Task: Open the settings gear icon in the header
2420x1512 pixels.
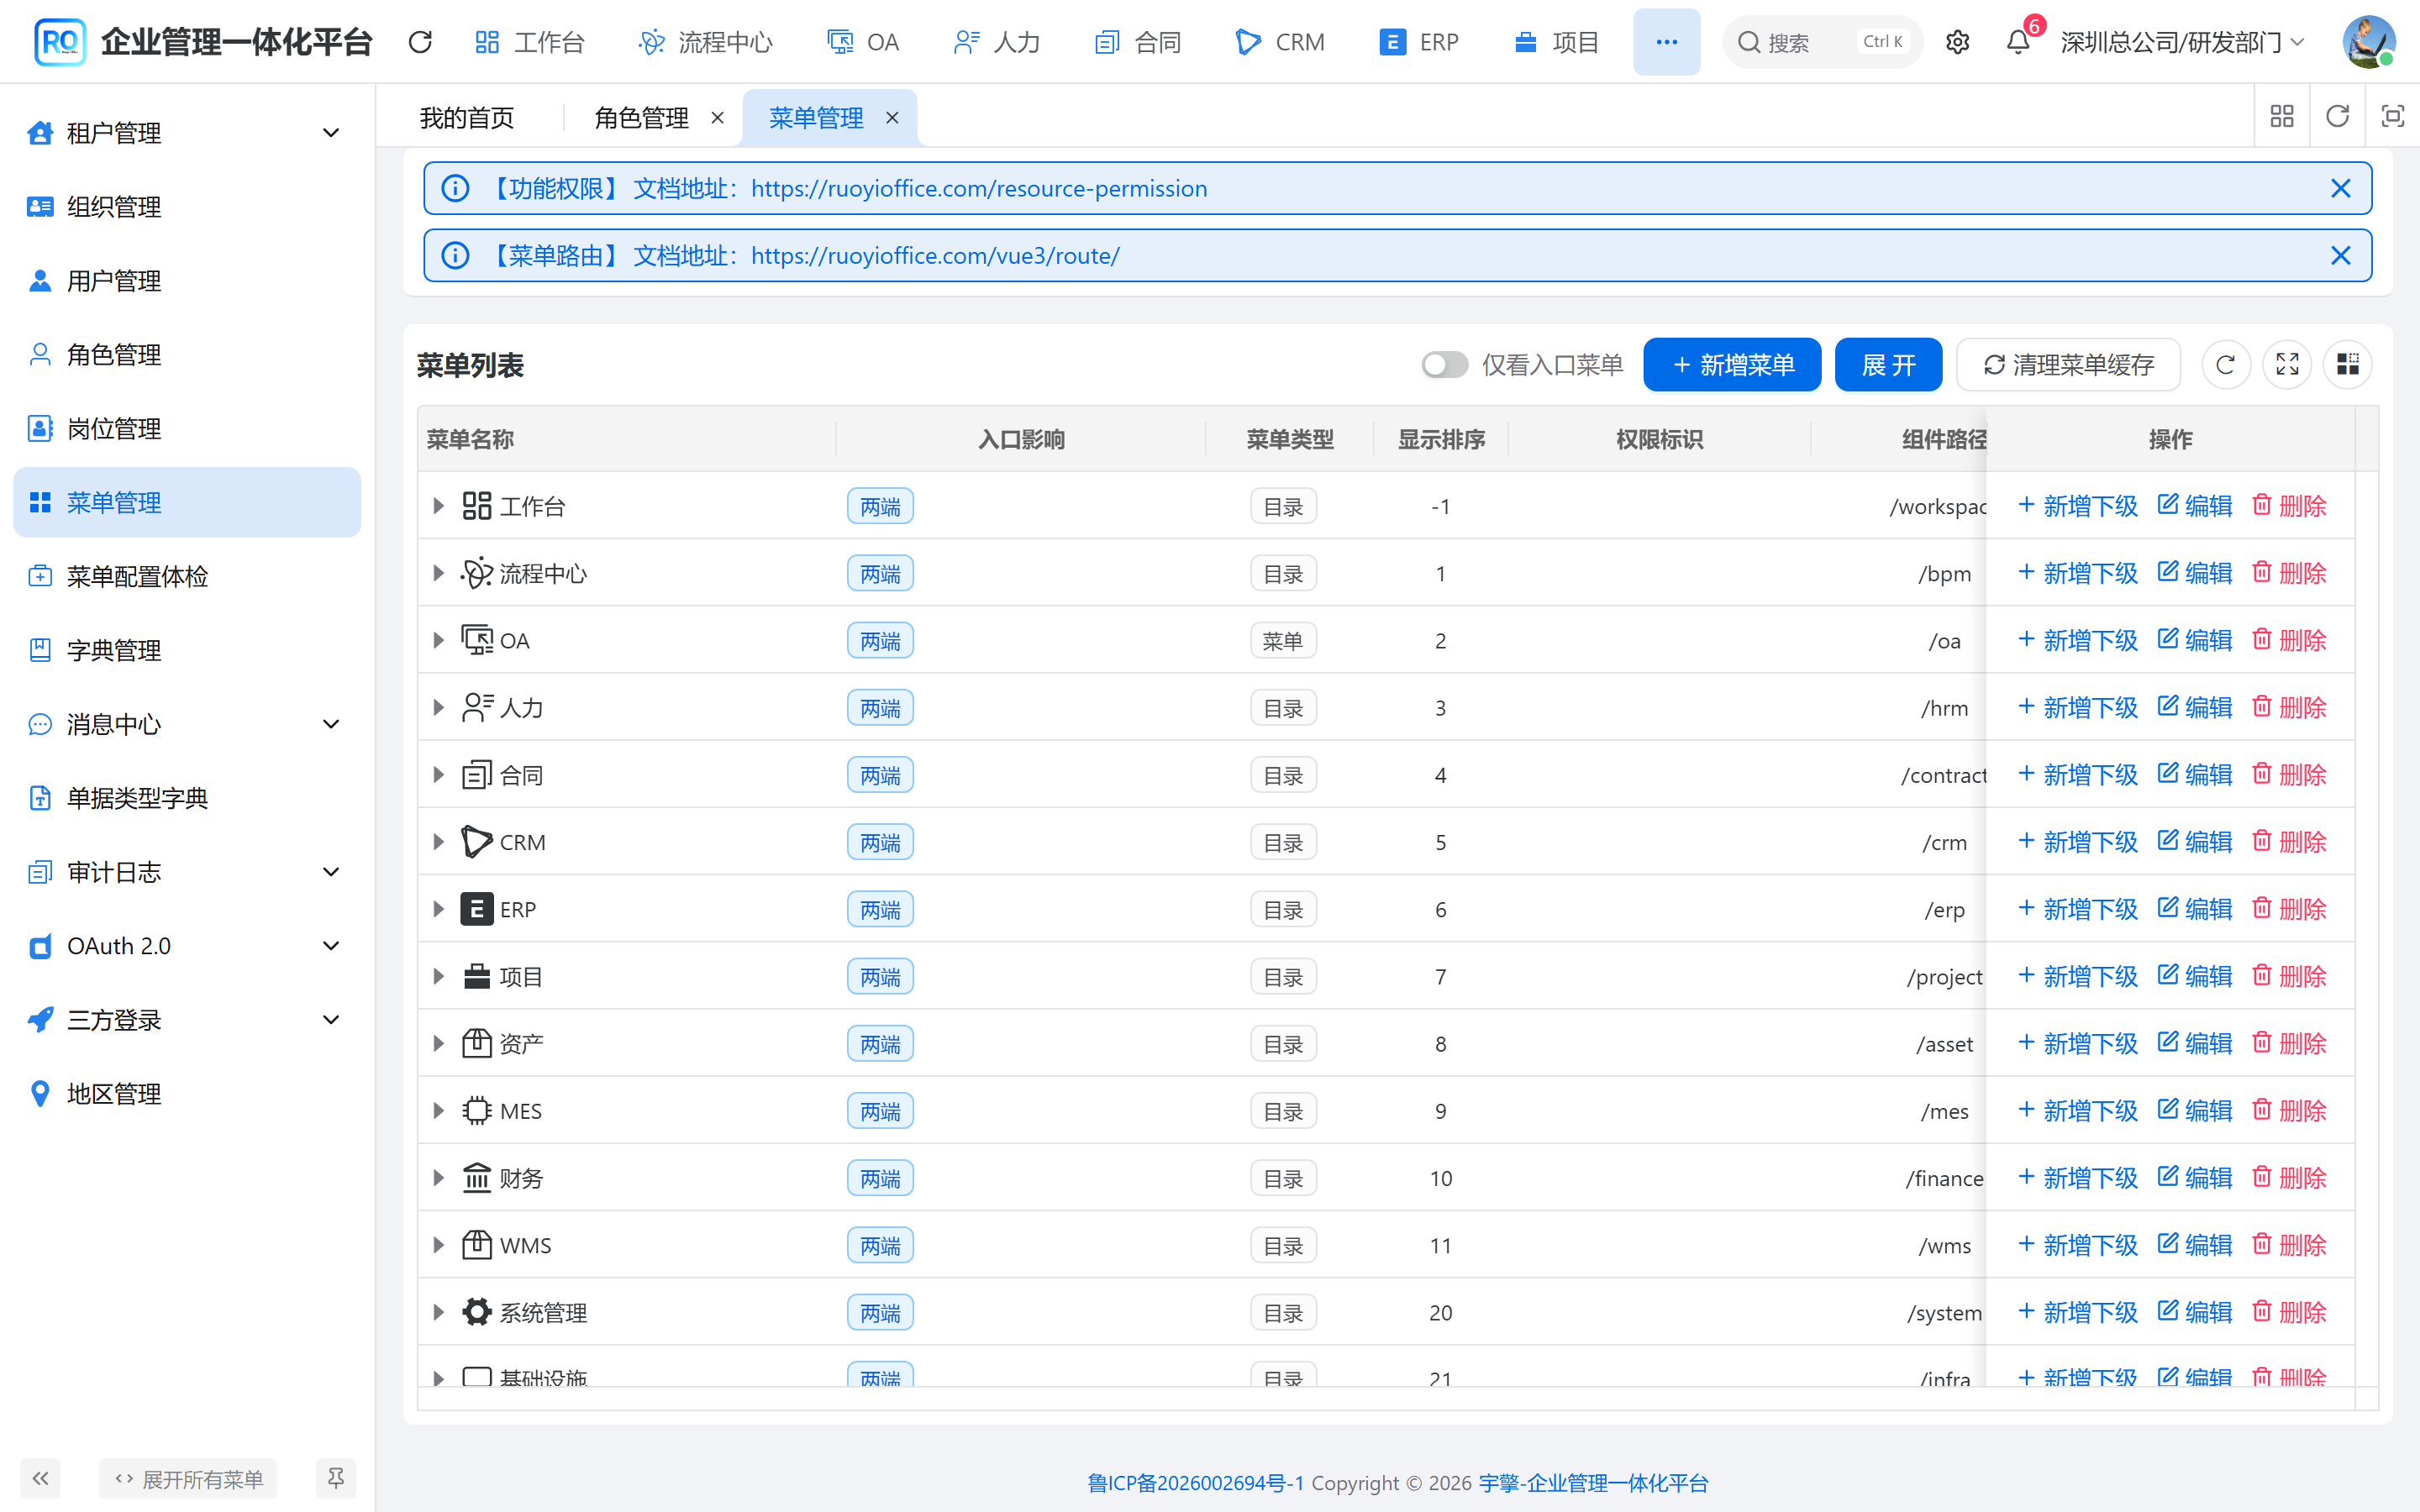Action: click(1957, 42)
